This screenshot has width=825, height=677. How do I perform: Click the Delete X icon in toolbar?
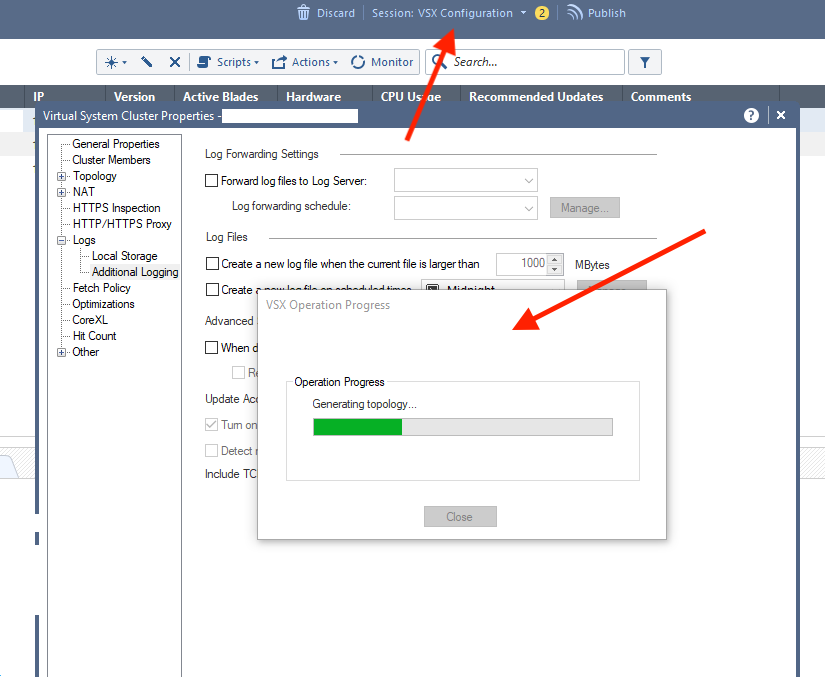175,62
